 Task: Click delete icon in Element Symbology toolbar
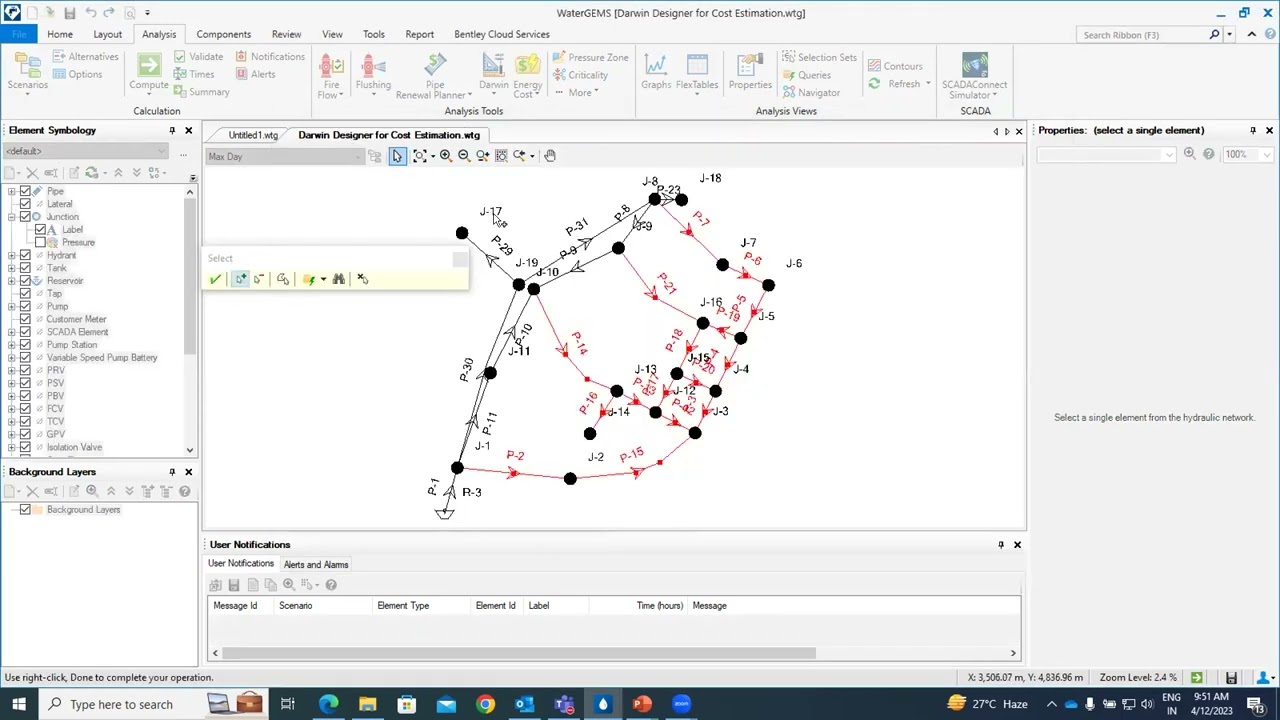tap(32, 173)
